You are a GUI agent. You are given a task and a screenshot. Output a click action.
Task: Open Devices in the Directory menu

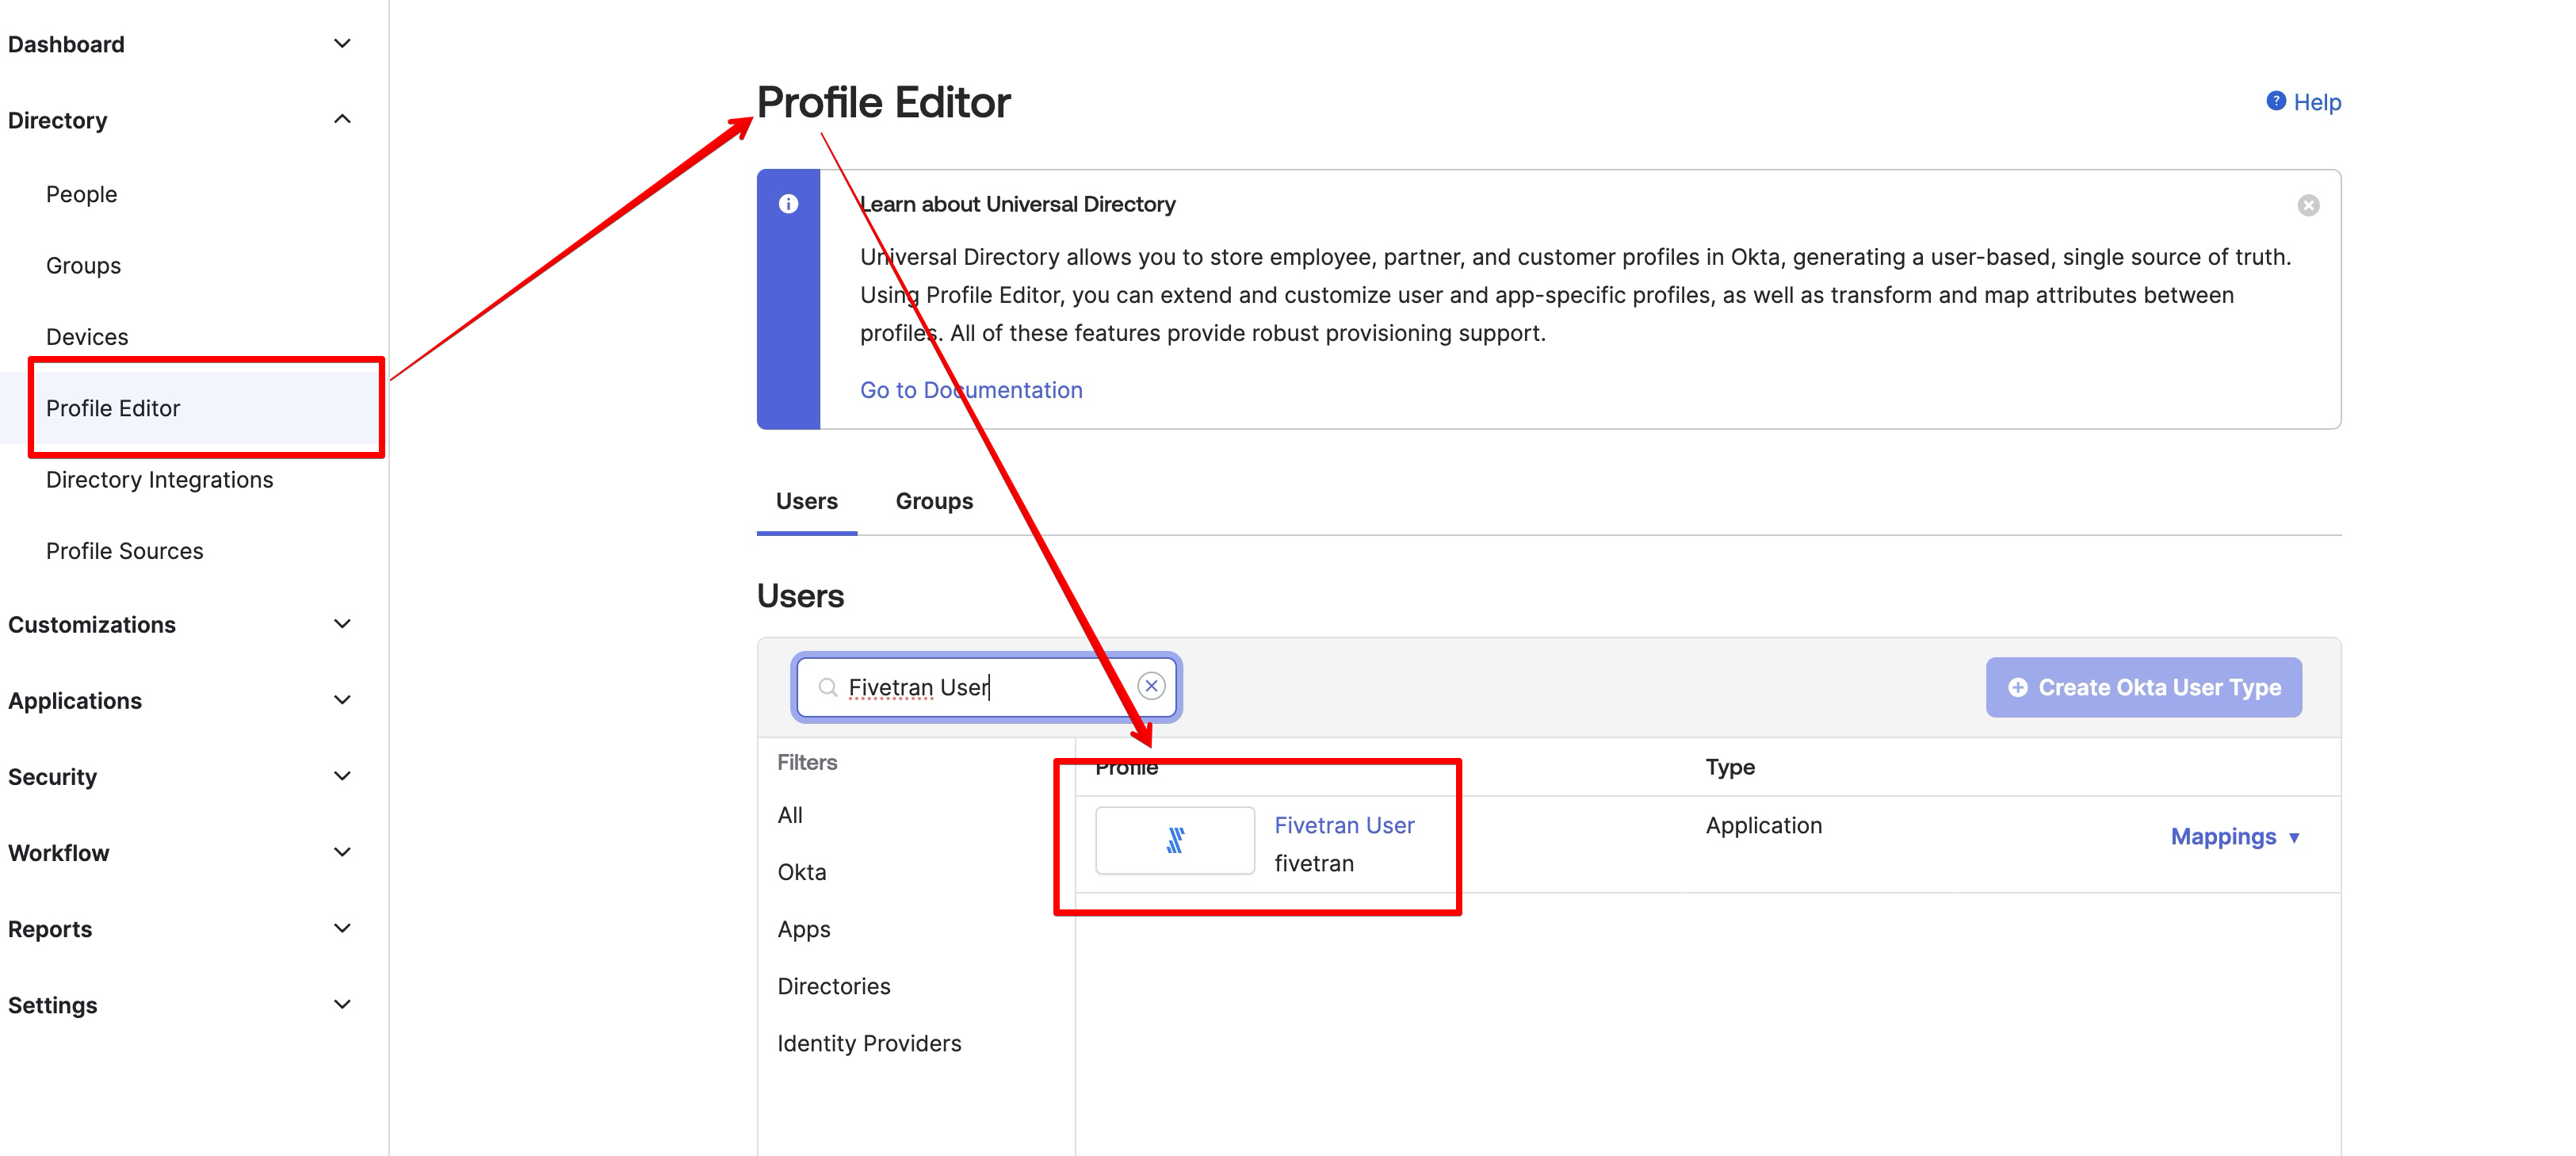87,337
